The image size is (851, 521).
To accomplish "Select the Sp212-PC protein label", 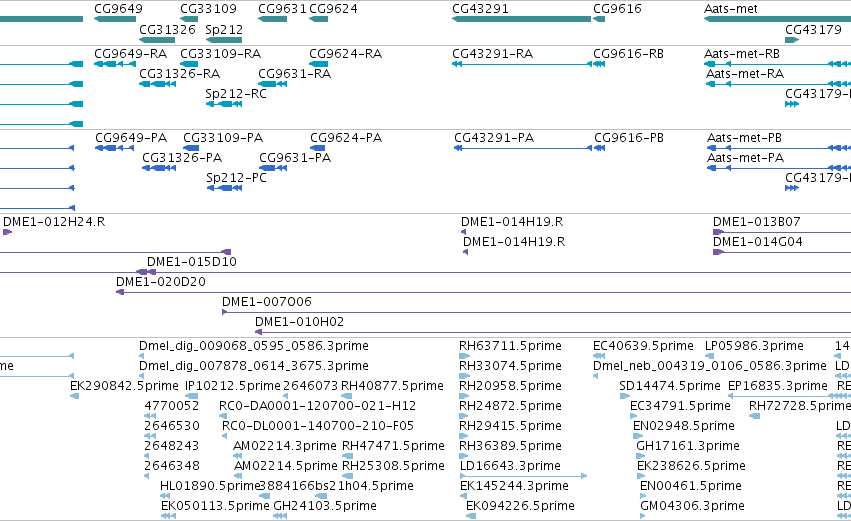I will click(x=237, y=178).
